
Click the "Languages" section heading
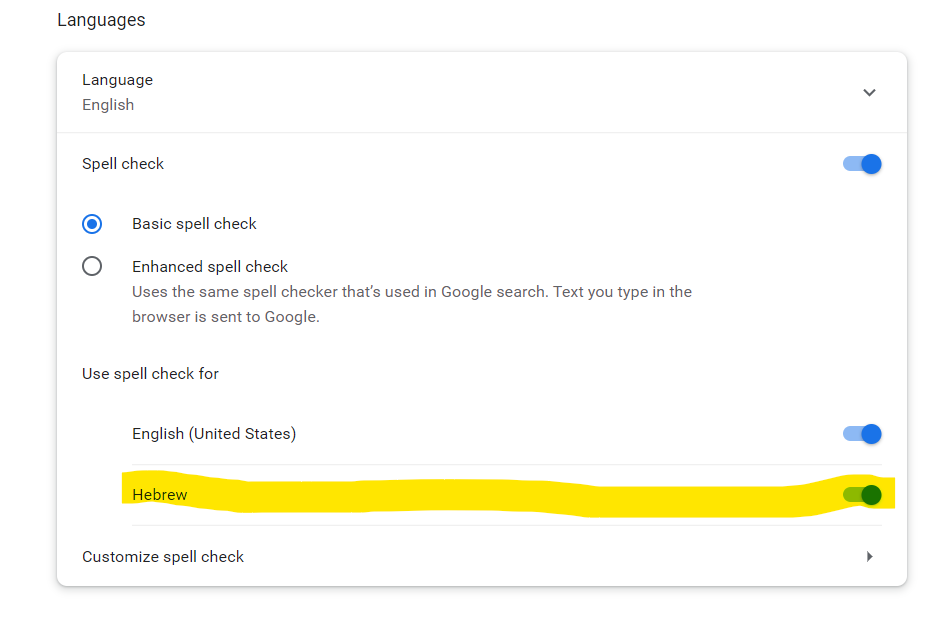point(101,20)
